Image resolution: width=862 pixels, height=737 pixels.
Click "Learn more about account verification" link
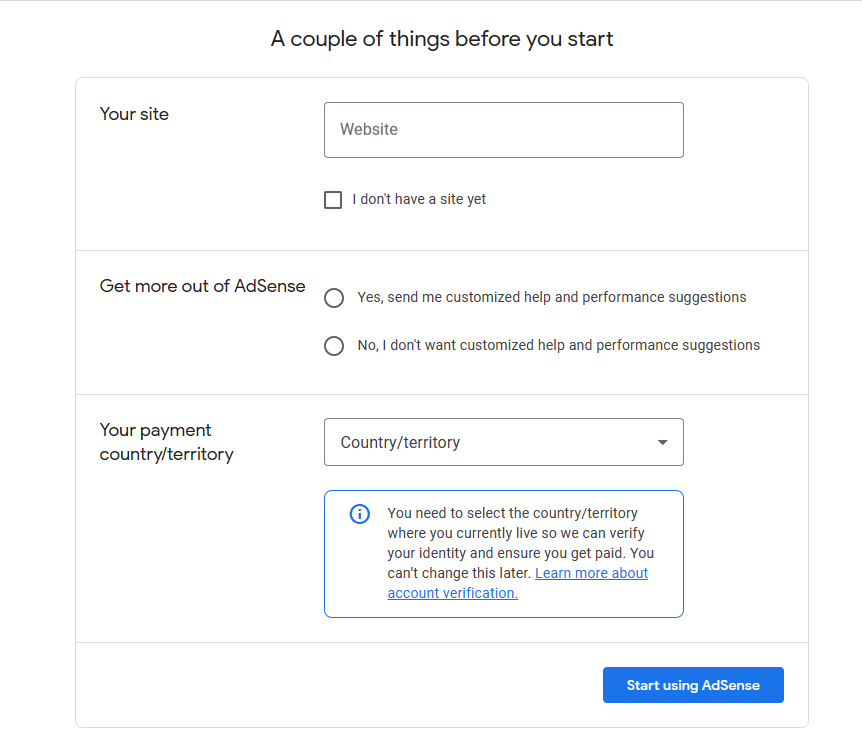click(x=591, y=573)
